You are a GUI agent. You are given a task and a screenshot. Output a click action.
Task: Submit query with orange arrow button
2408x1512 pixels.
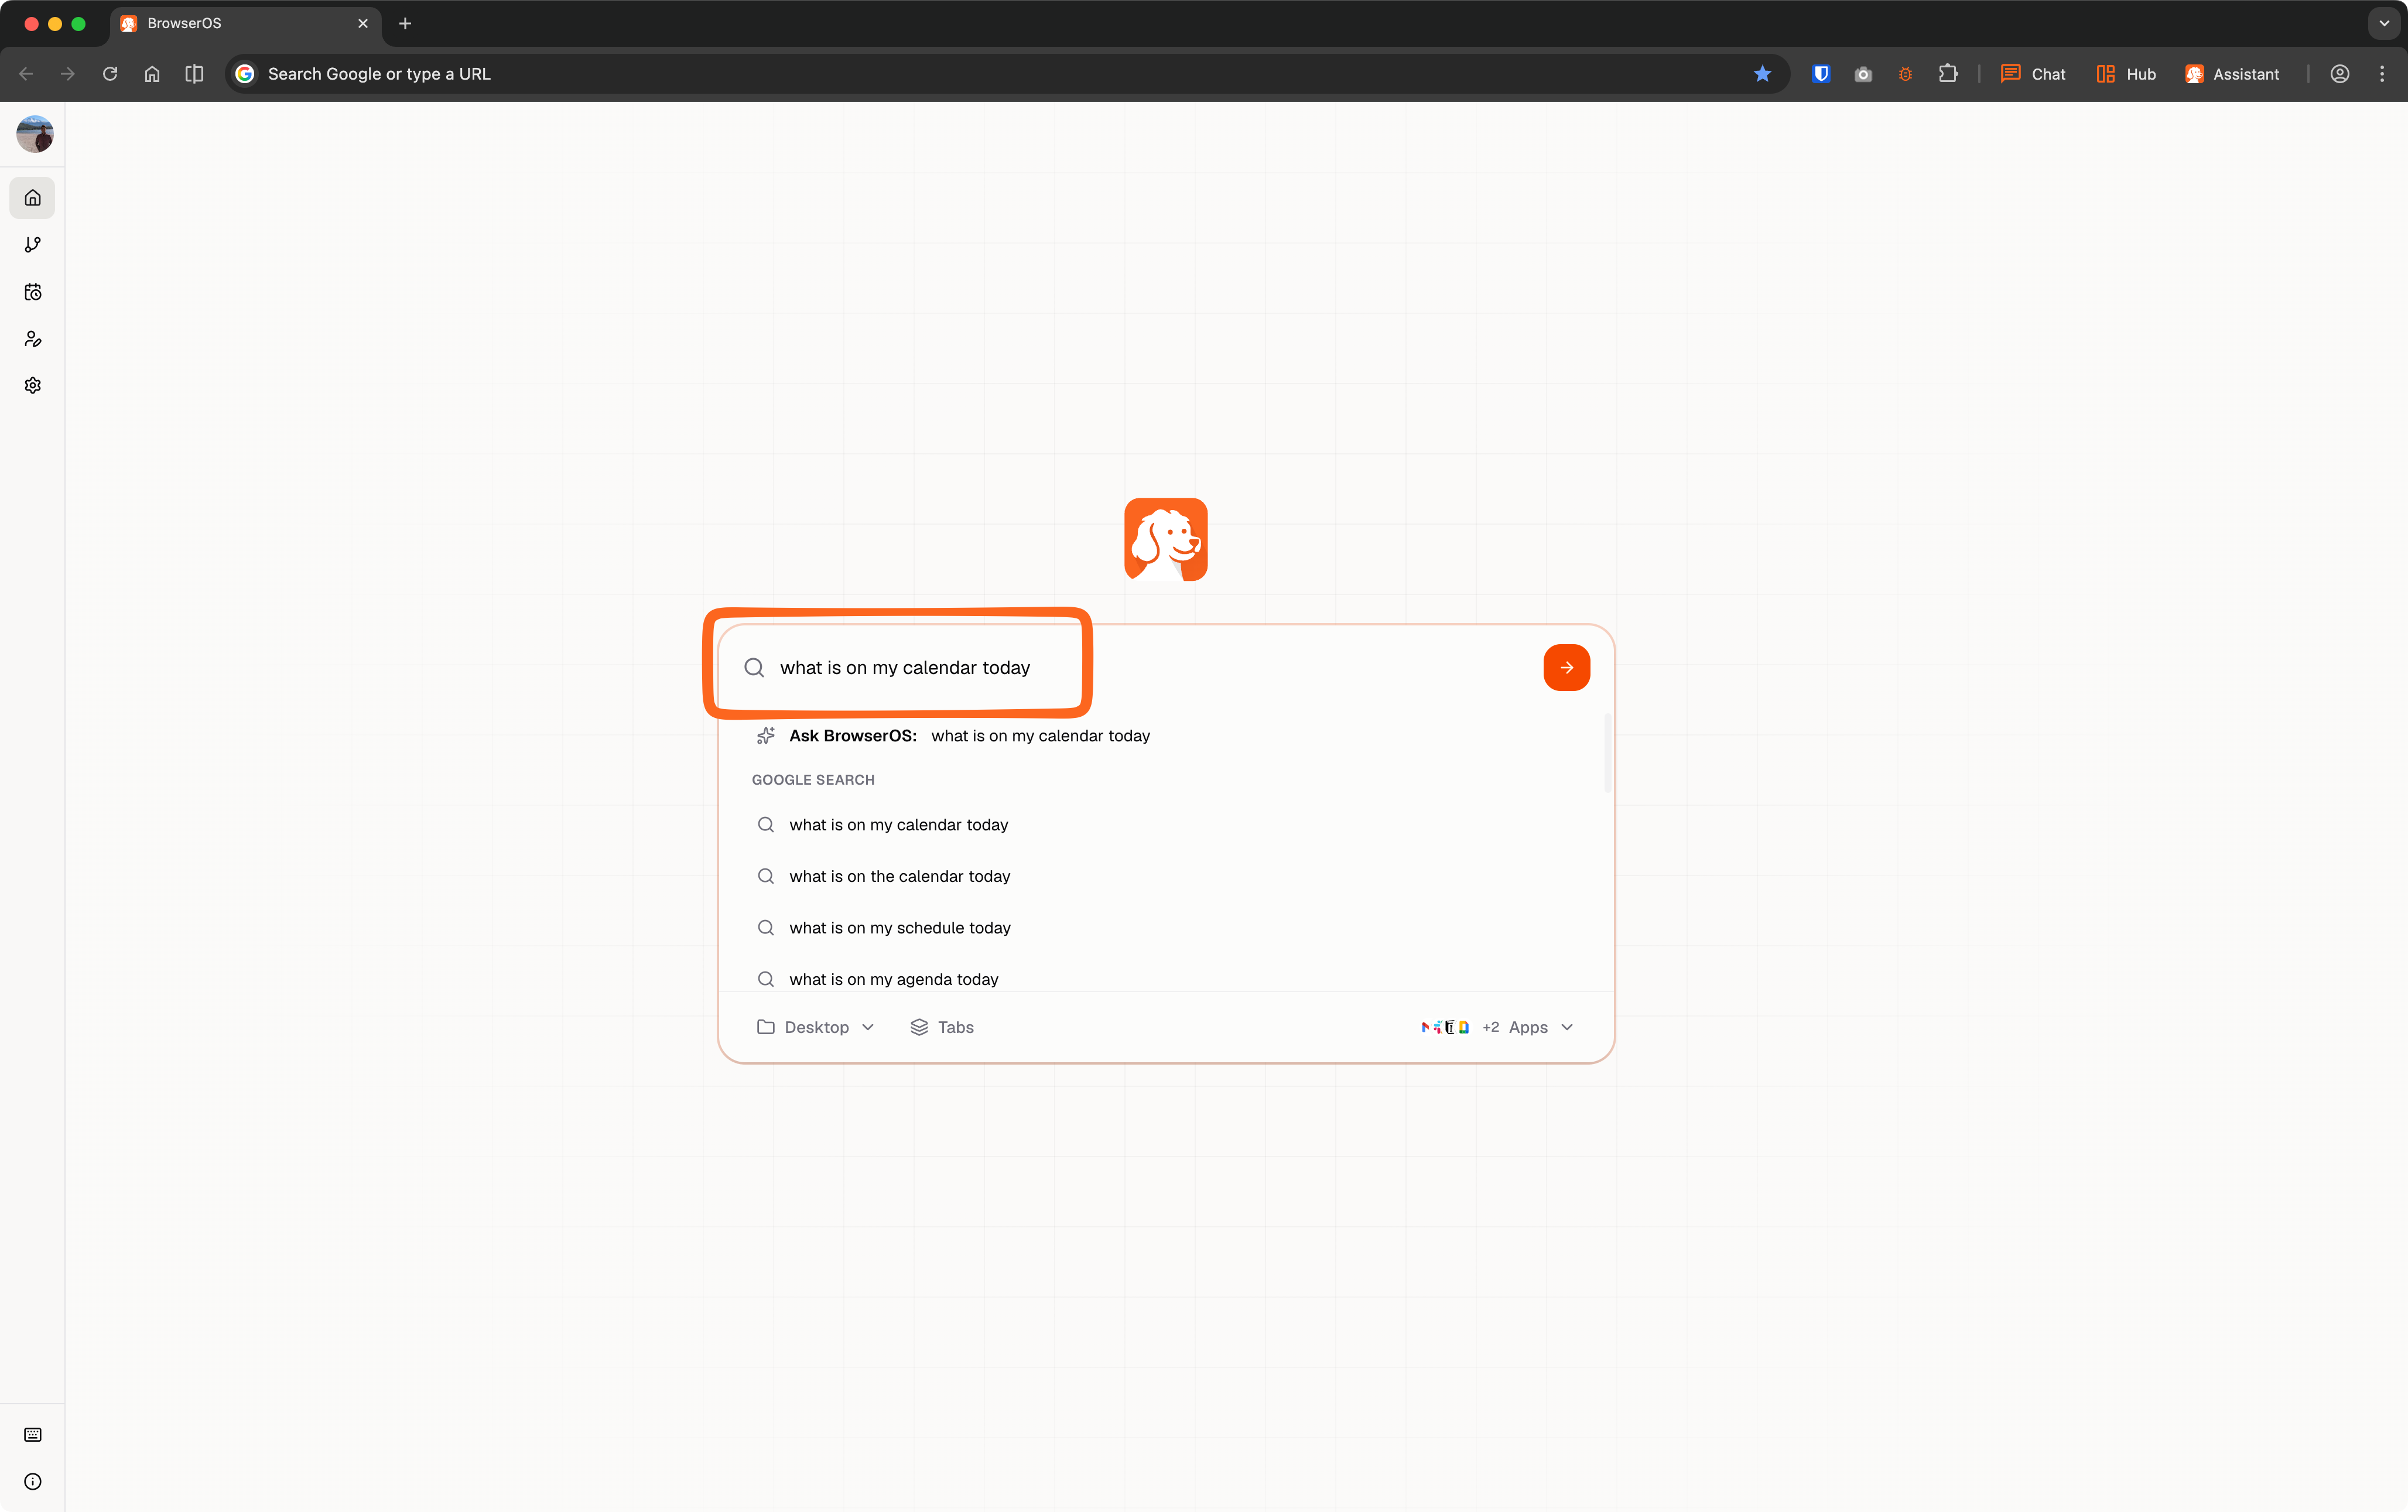[x=1566, y=667]
